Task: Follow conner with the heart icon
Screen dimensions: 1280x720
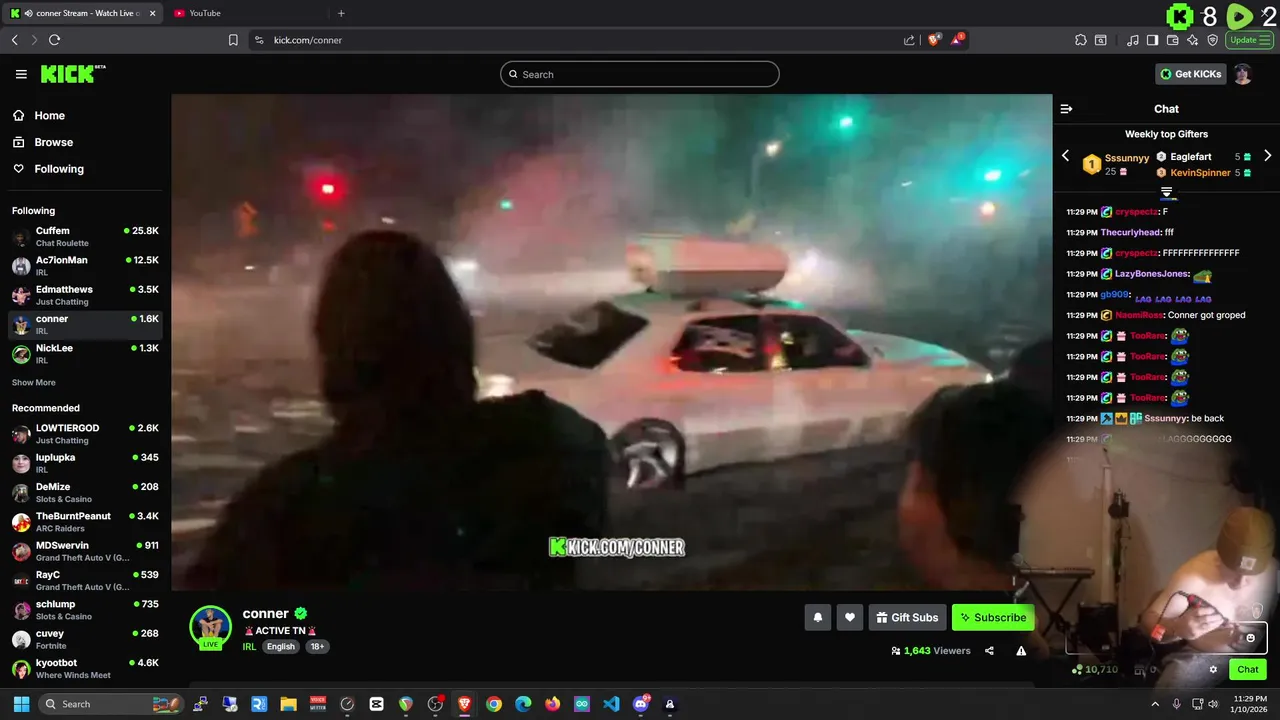Action: [850, 618]
